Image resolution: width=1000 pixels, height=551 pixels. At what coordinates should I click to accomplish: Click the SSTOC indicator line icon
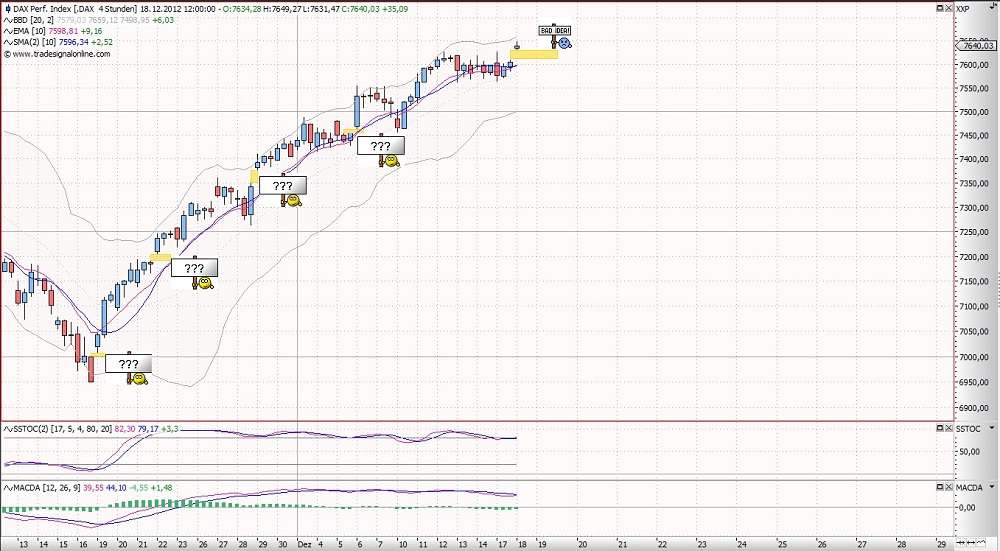coord(8,429)
